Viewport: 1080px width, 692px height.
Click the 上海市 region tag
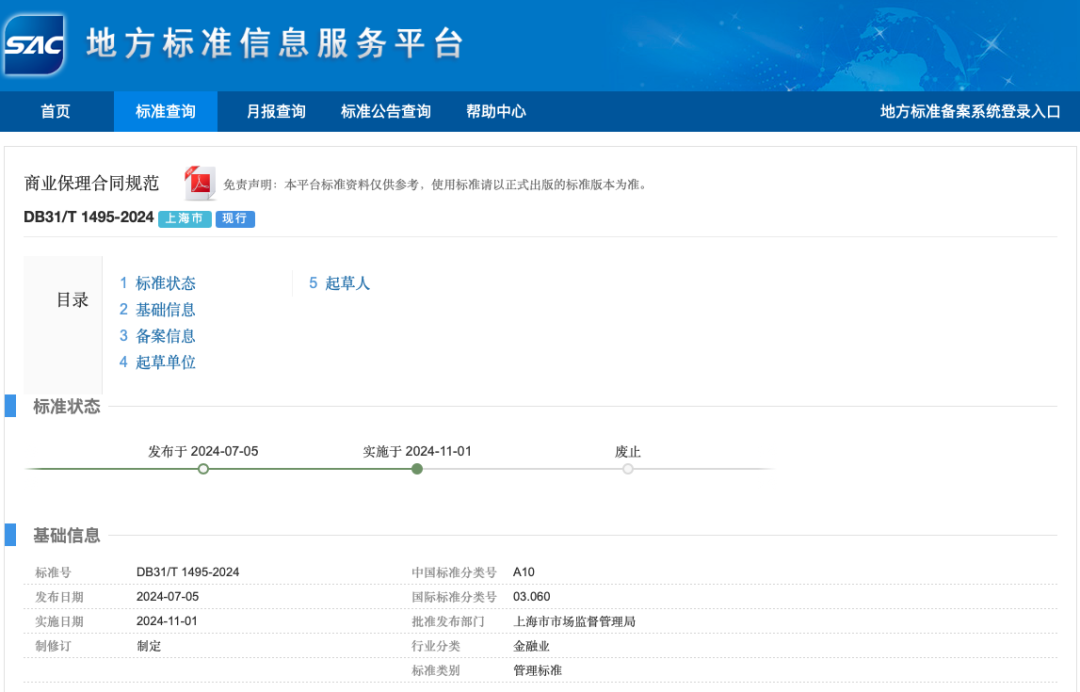tap(184, 219)
